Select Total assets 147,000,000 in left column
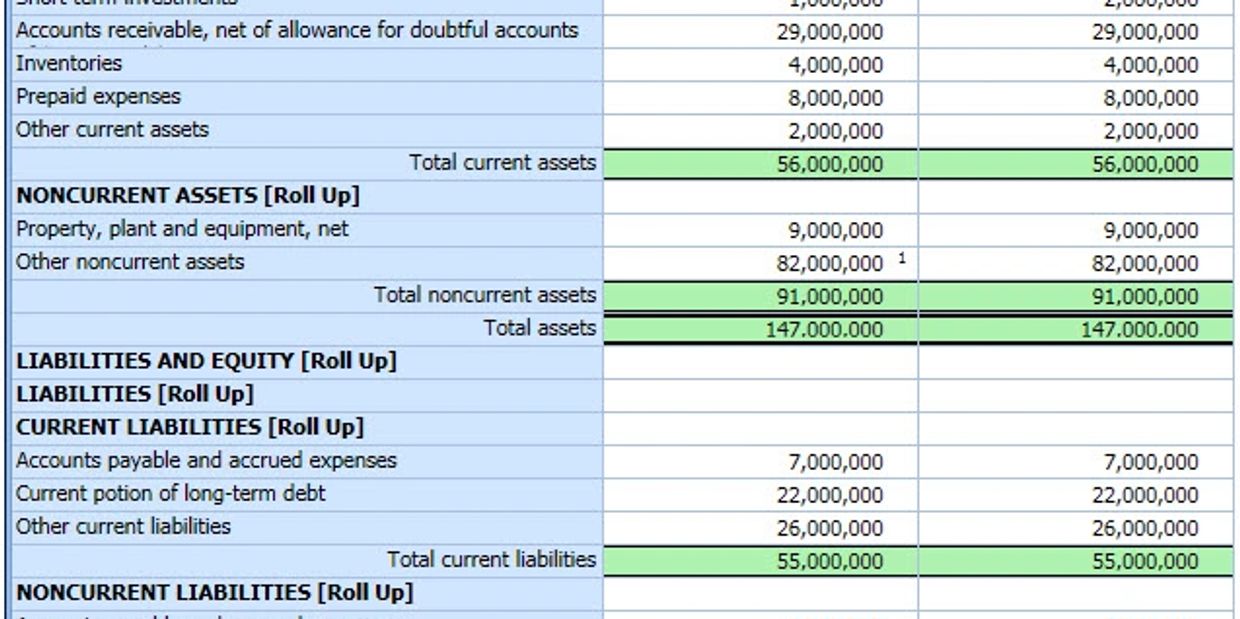1240x619 pixels. (760, 330)
